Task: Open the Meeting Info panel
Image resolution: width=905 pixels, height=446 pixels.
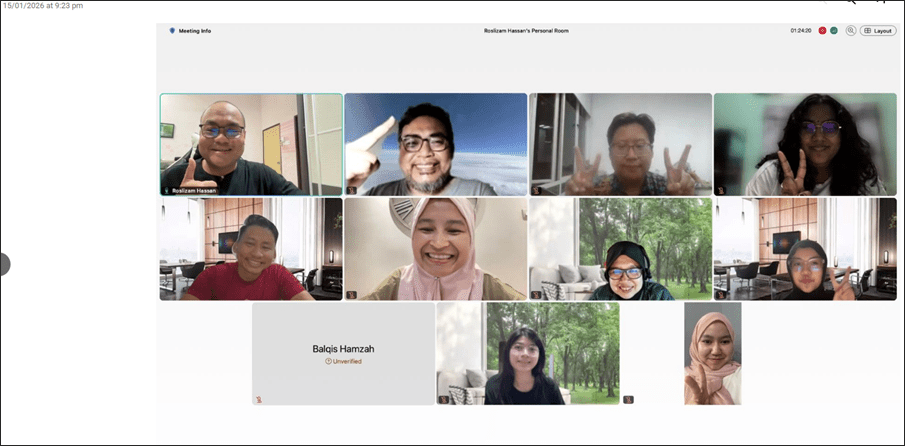Action: pos(195,31)
